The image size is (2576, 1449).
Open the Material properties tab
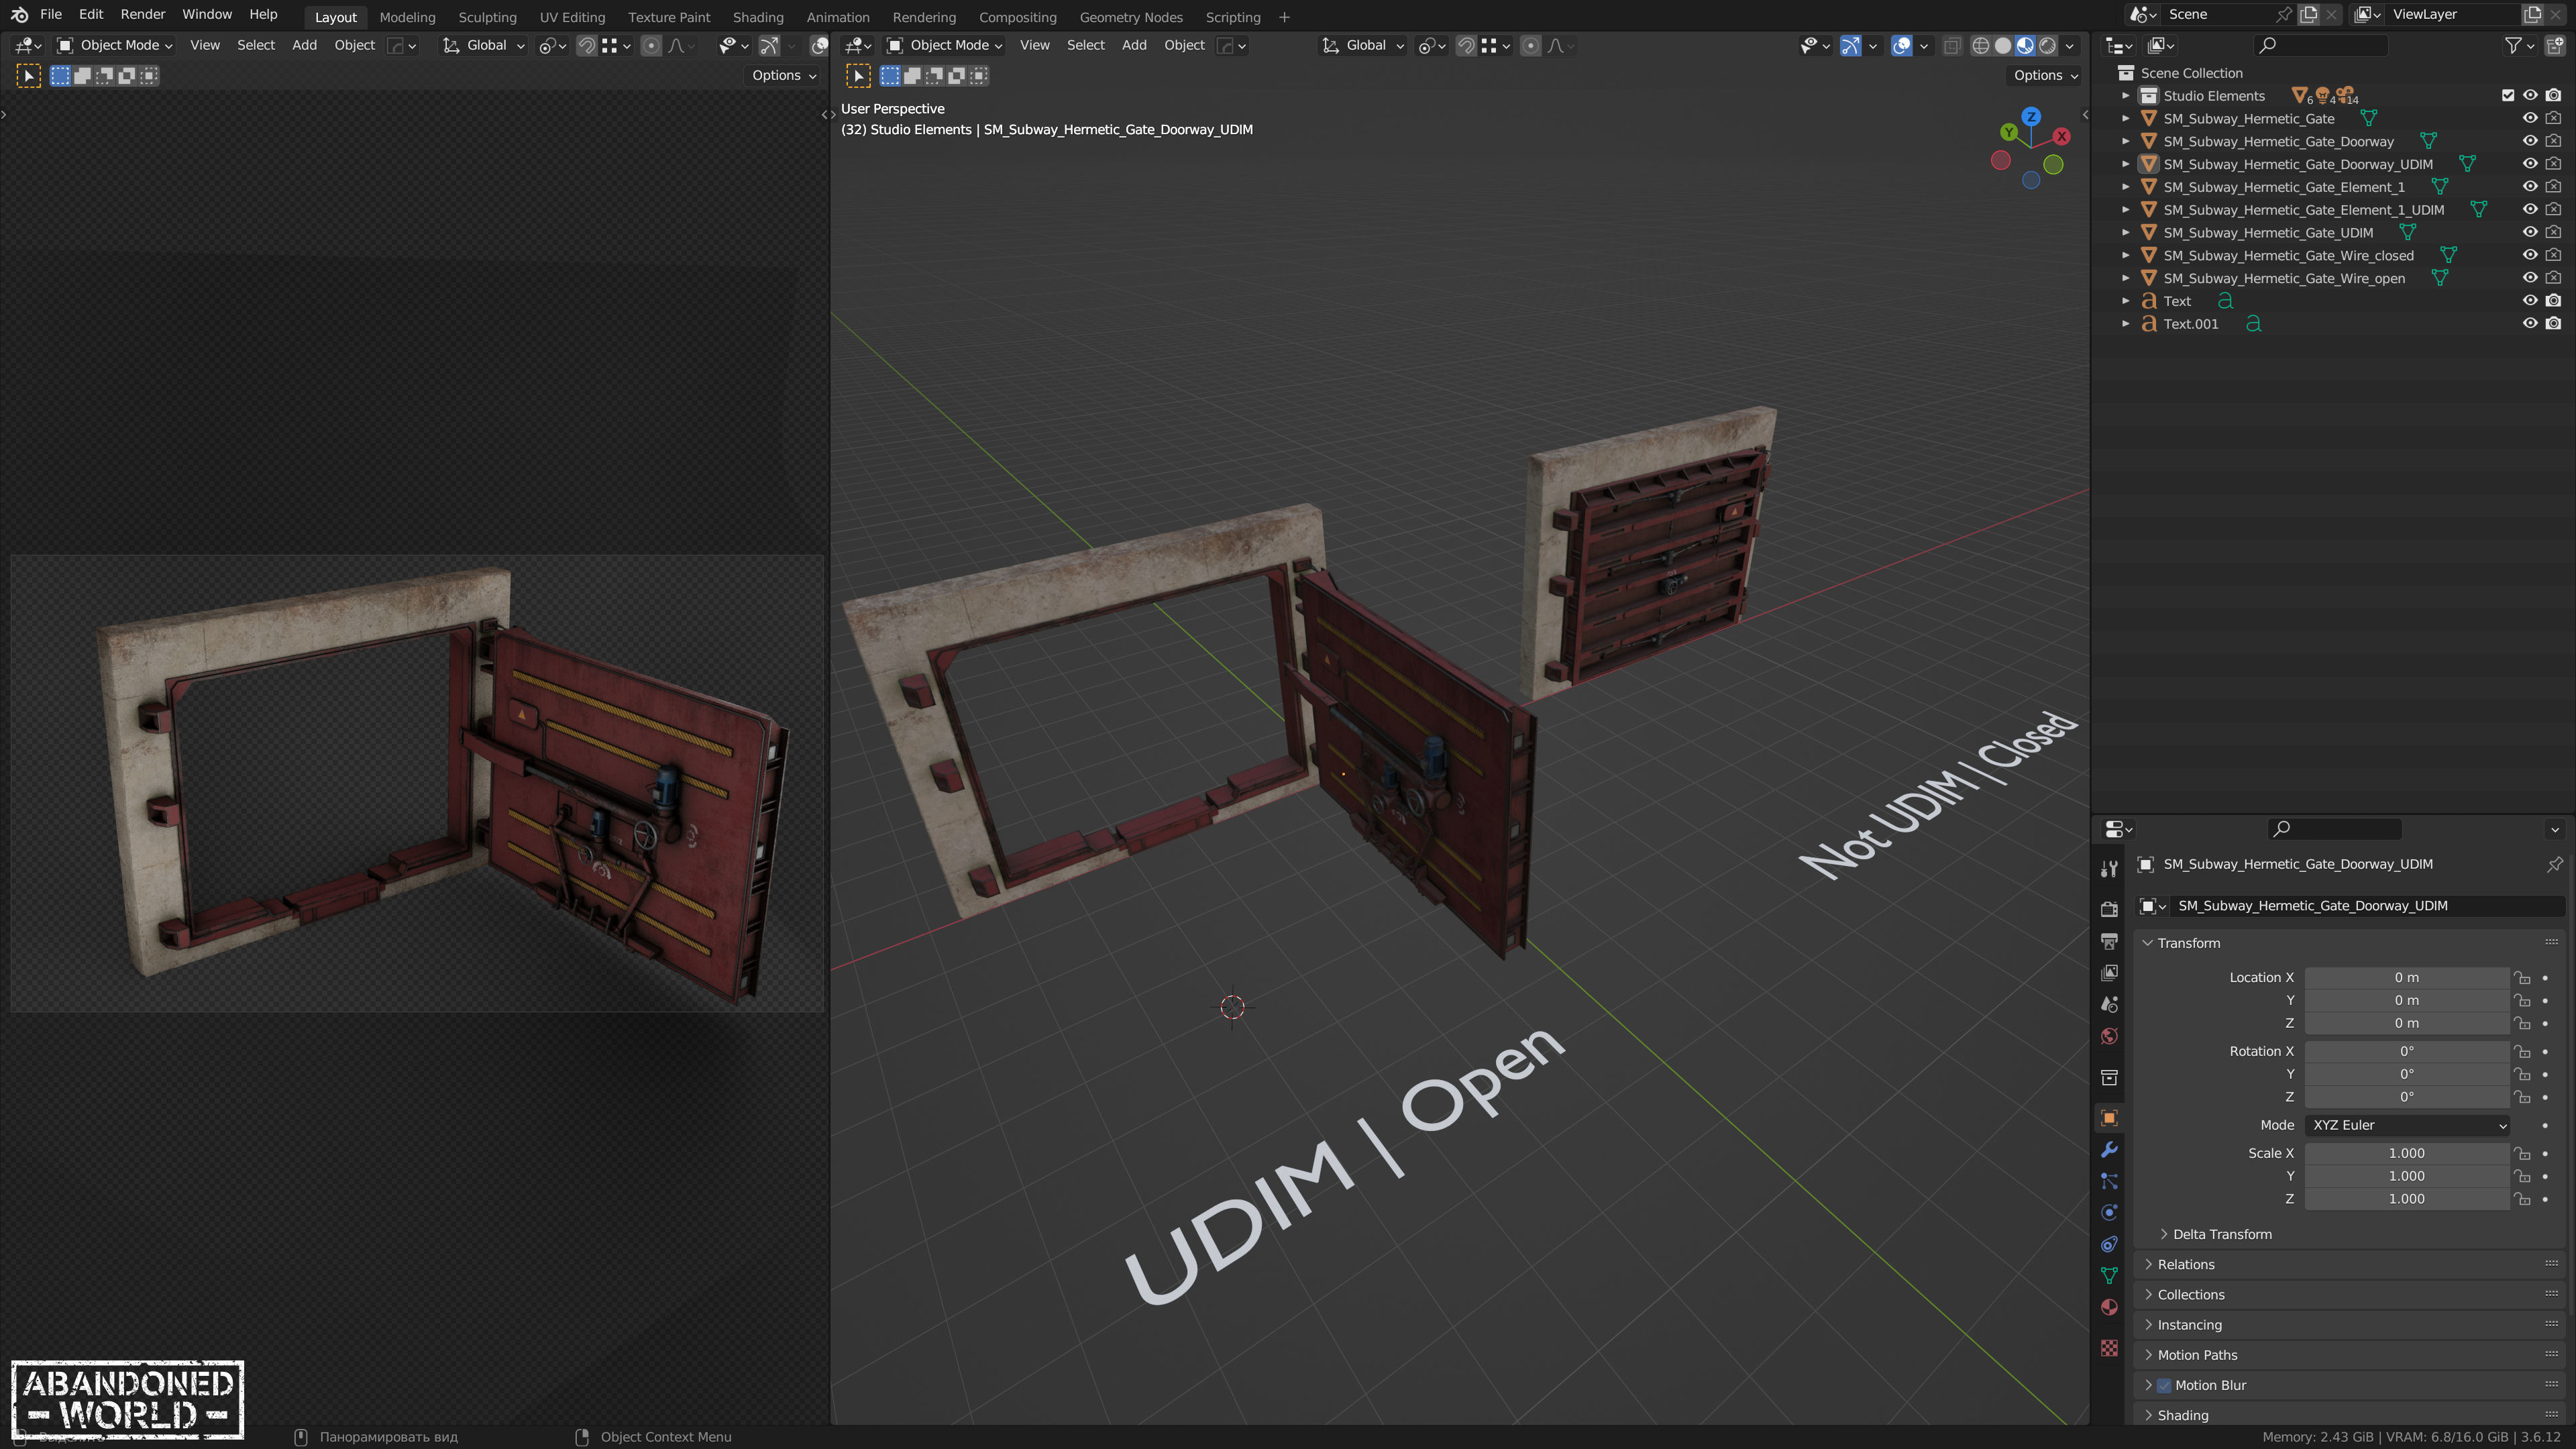click(2109, 1307)
